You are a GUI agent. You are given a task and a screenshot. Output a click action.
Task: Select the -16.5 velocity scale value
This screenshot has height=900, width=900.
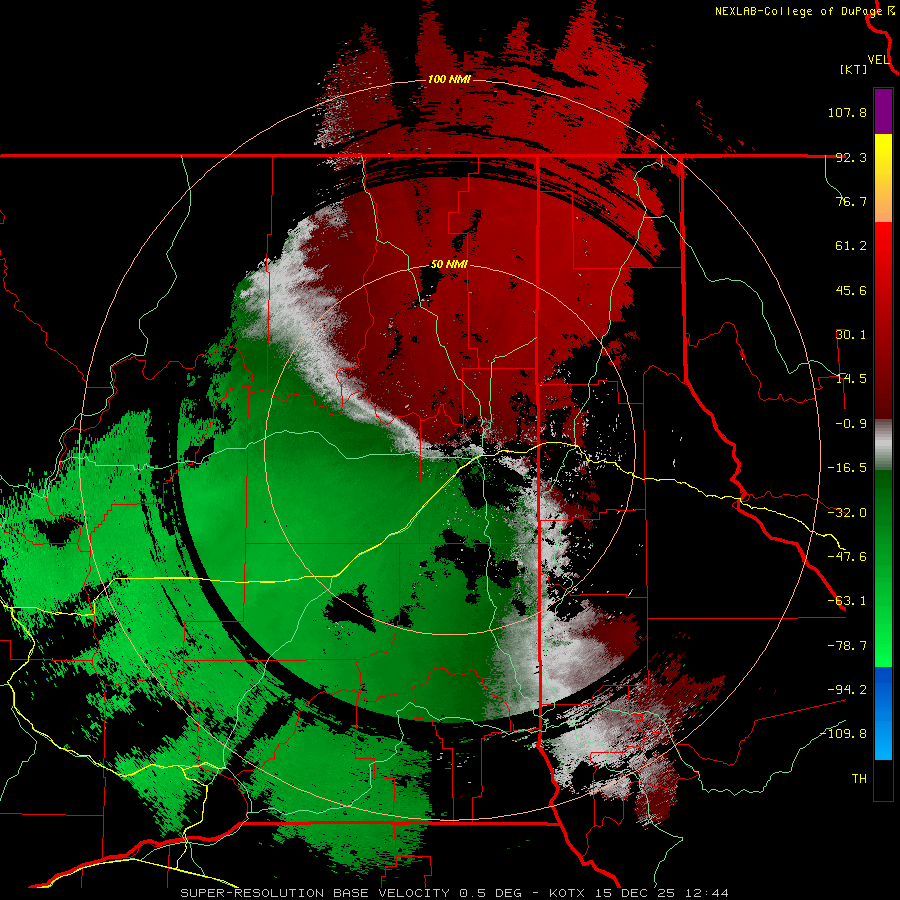(x=847, y=468)
